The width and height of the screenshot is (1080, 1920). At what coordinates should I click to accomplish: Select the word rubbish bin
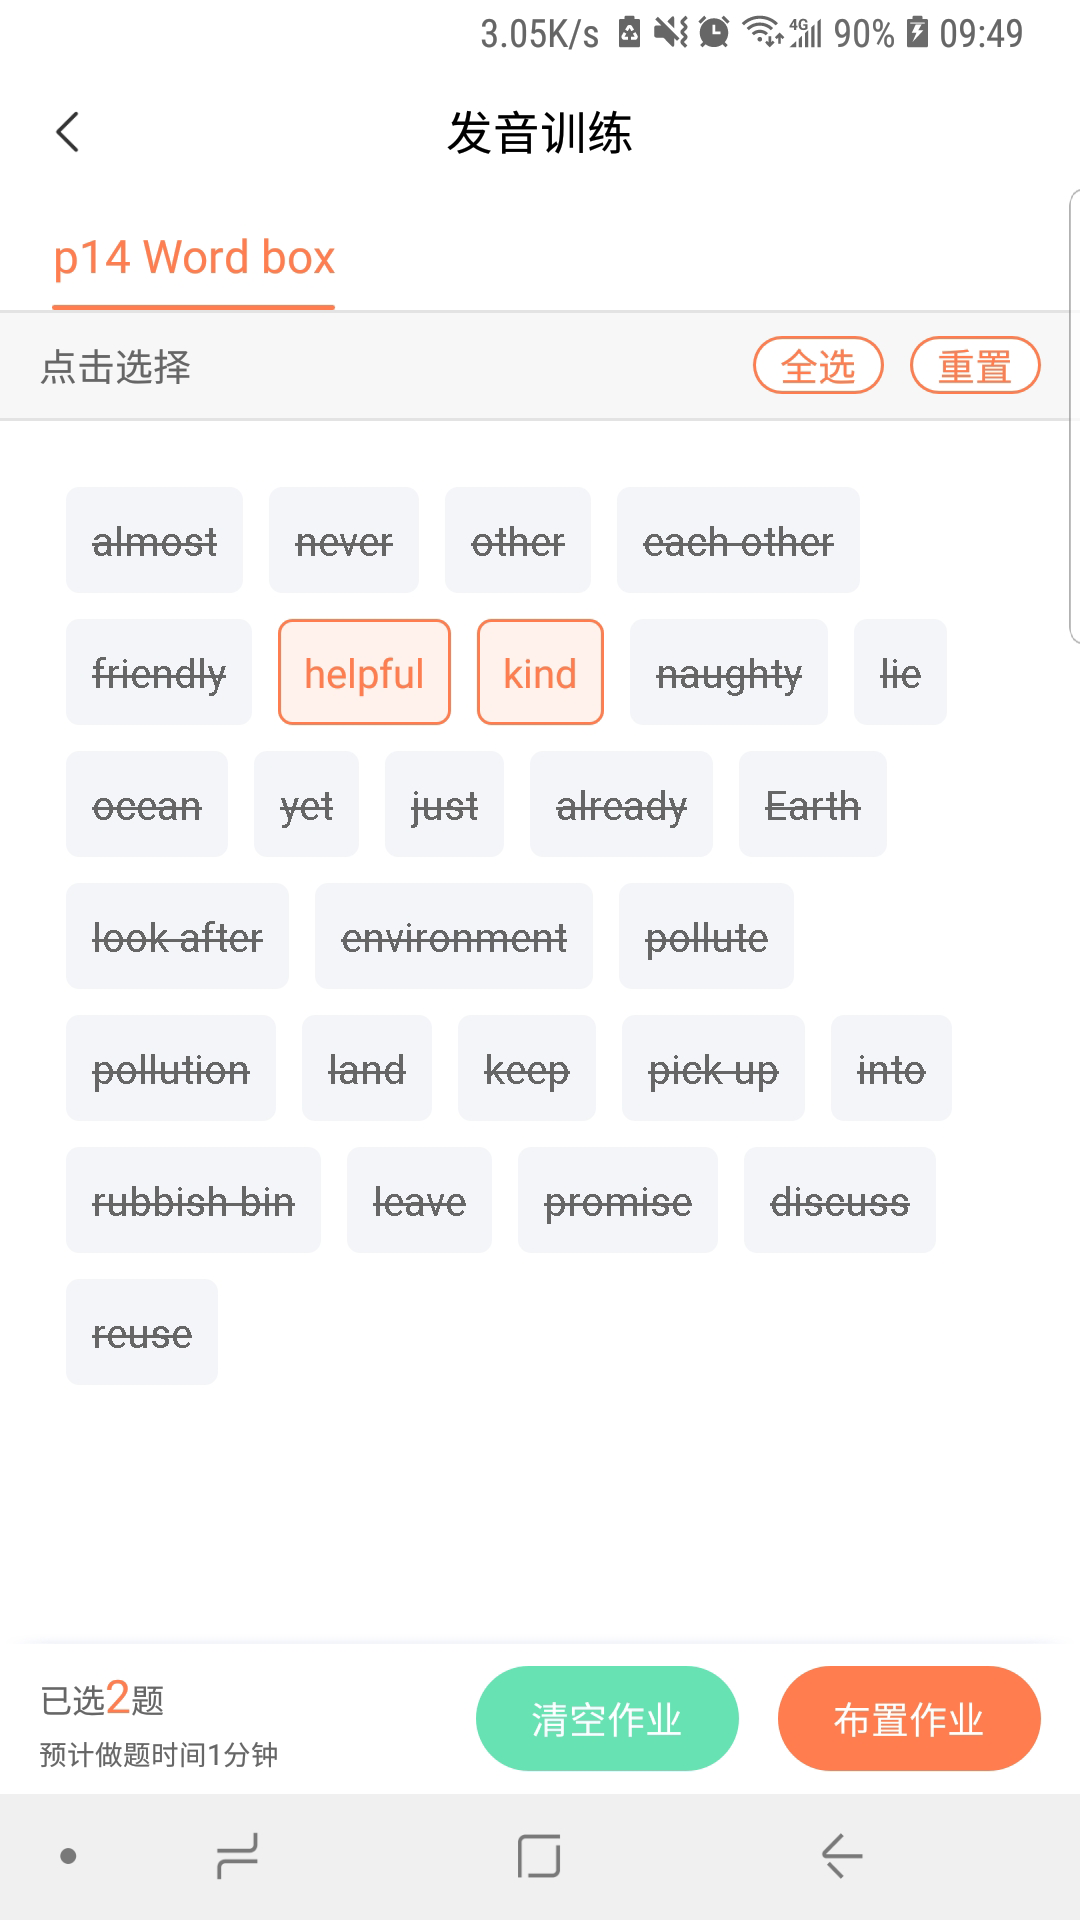click(x=193, y=1201)
